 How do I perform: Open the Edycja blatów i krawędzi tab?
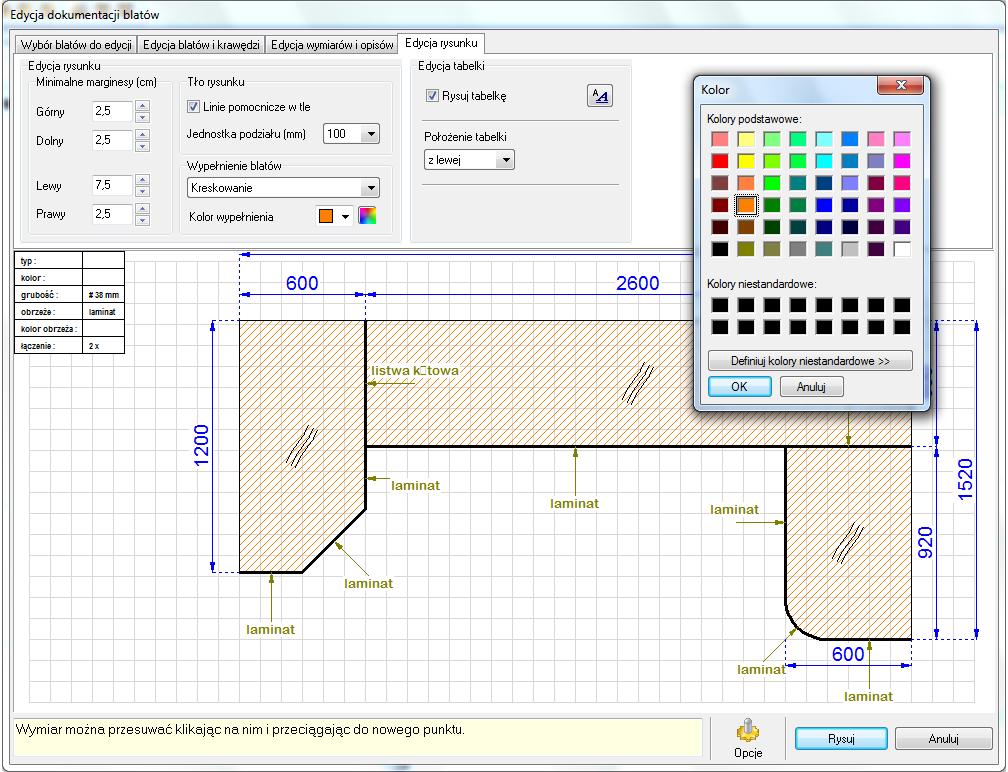(201, 45)
